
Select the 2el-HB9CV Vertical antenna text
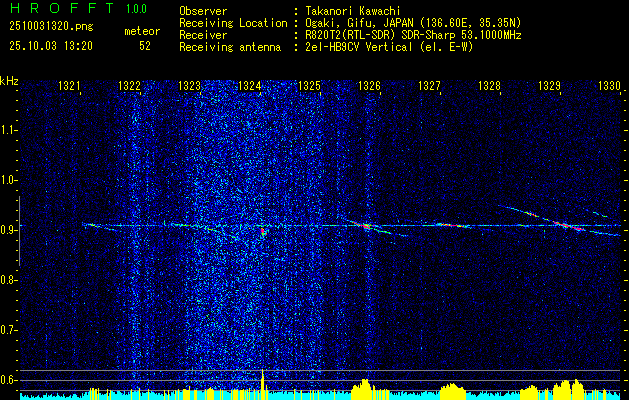pos(388,47)
